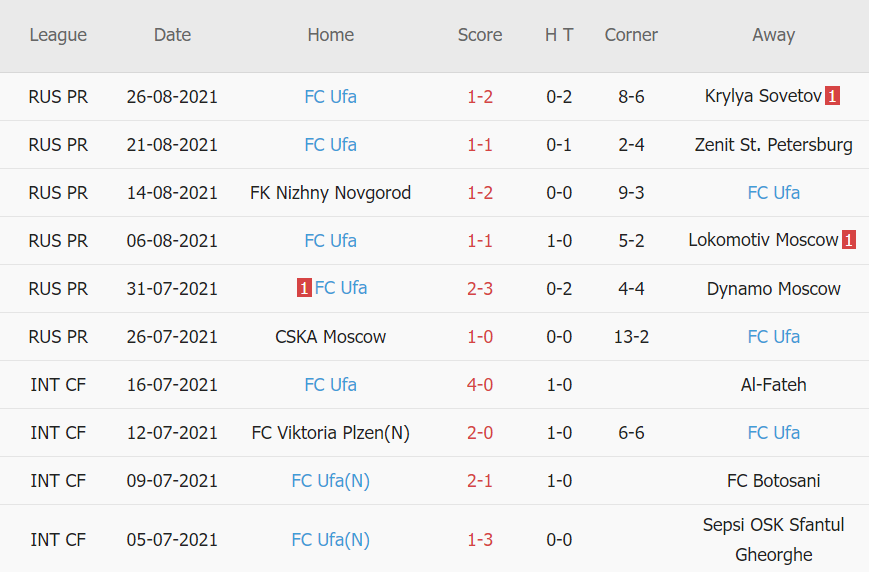Click the Corner column header
The image size is (869, 572).
(631, 35)
